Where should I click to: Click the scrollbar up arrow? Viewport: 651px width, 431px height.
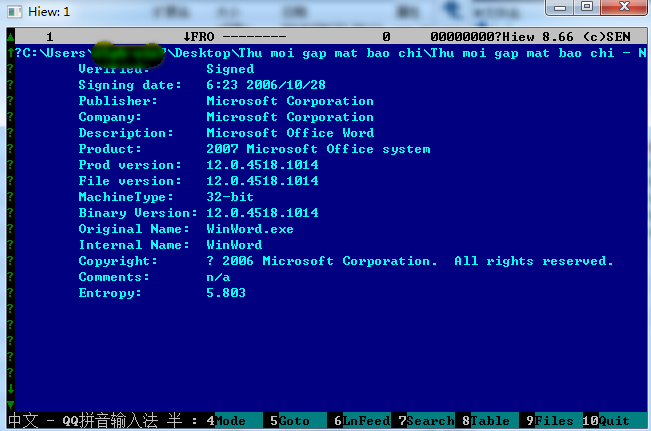[10, 37]
